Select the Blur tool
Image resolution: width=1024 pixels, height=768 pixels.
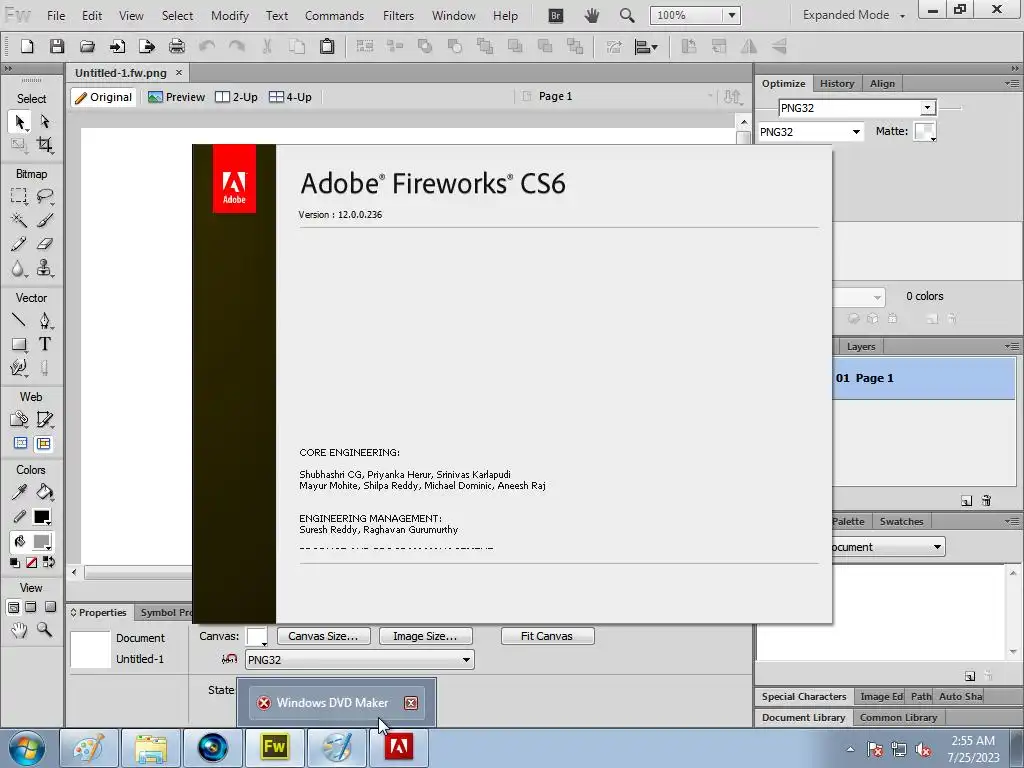pos(19,268)
